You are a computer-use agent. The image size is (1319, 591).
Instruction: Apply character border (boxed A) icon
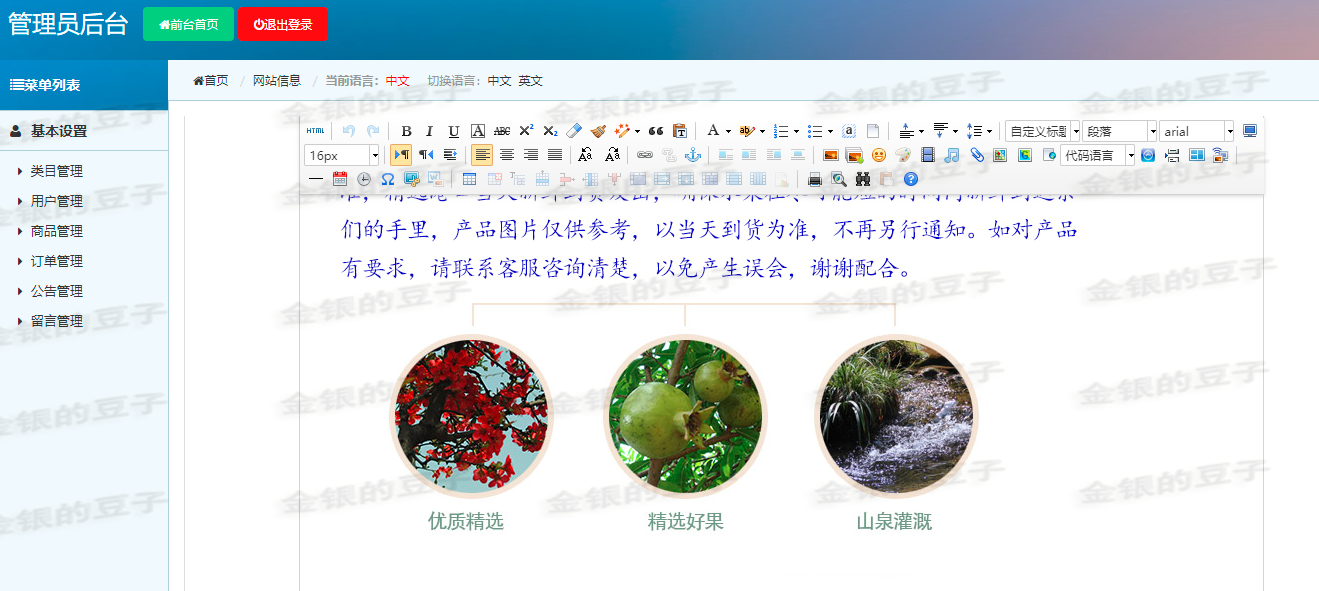coord(478,131)
